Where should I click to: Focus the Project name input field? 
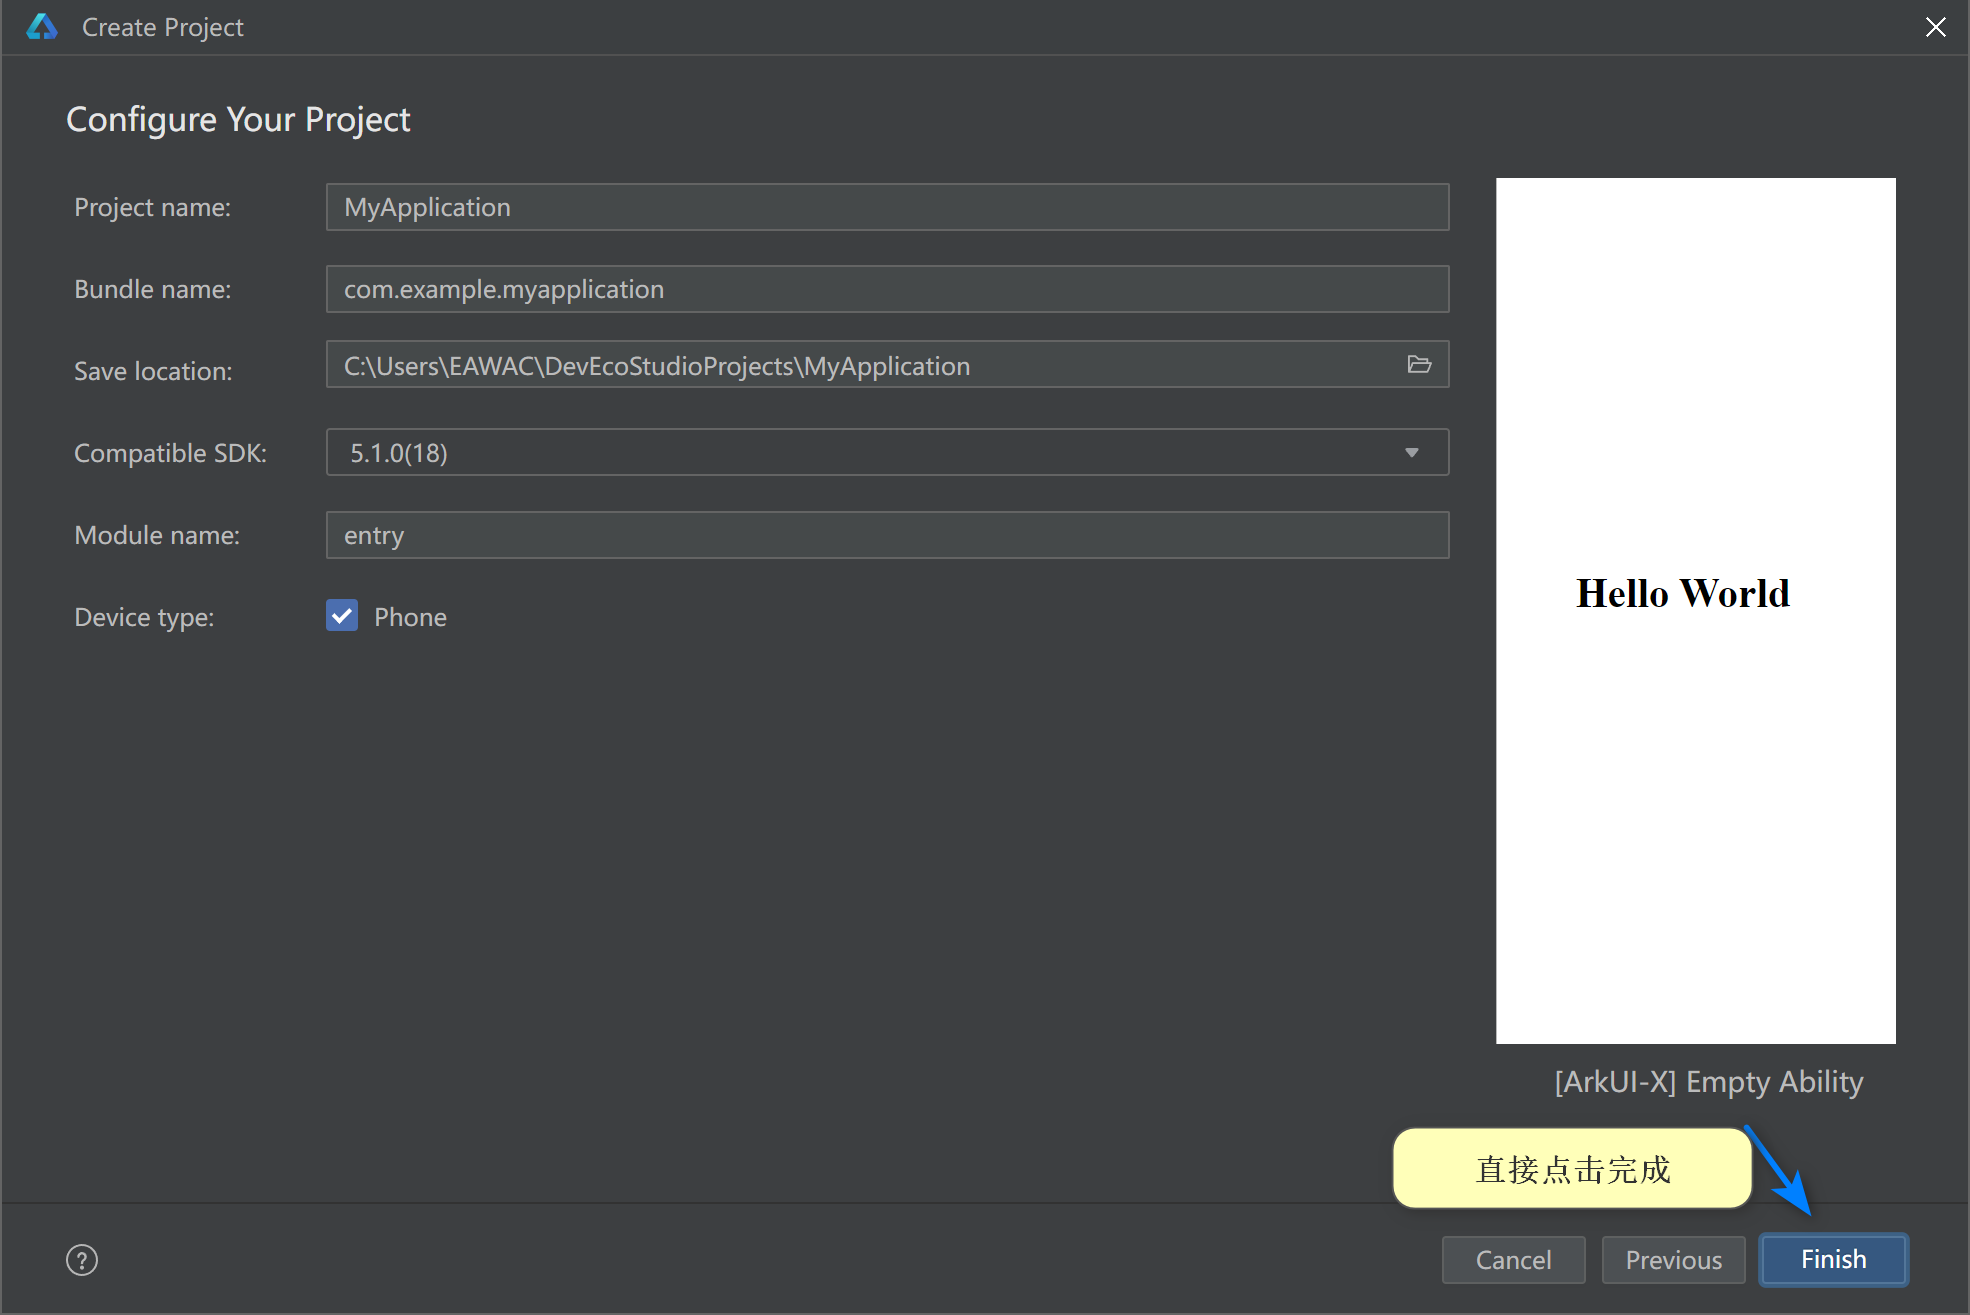pos(886,207)
